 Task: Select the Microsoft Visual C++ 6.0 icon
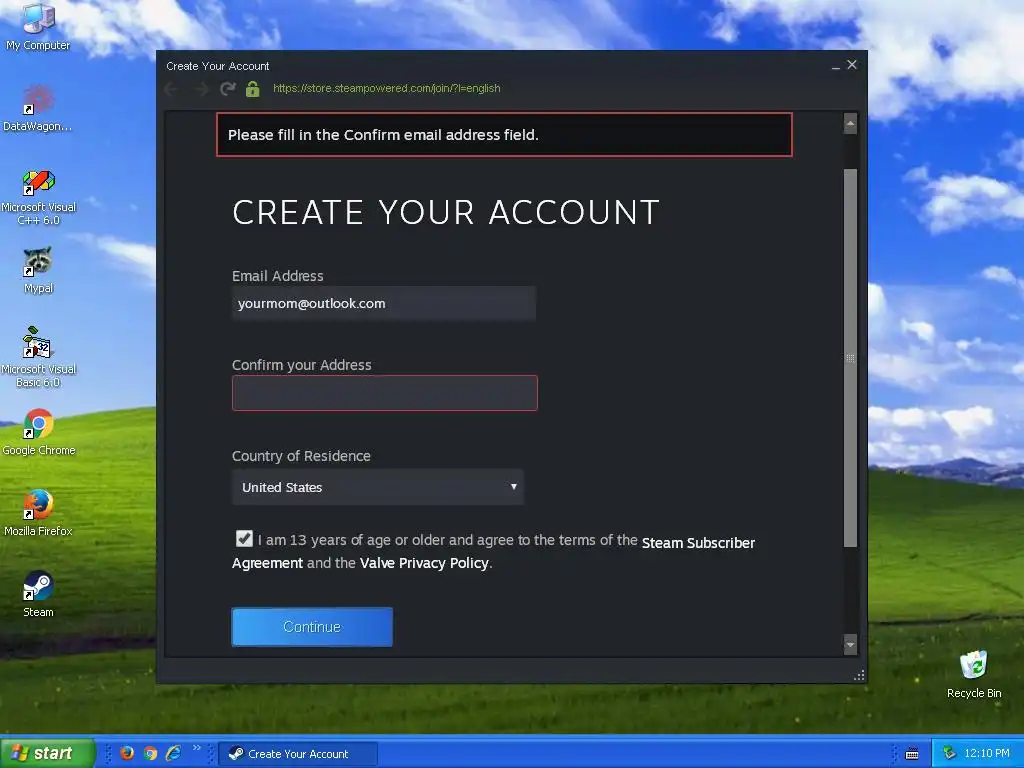coord(38,197)
